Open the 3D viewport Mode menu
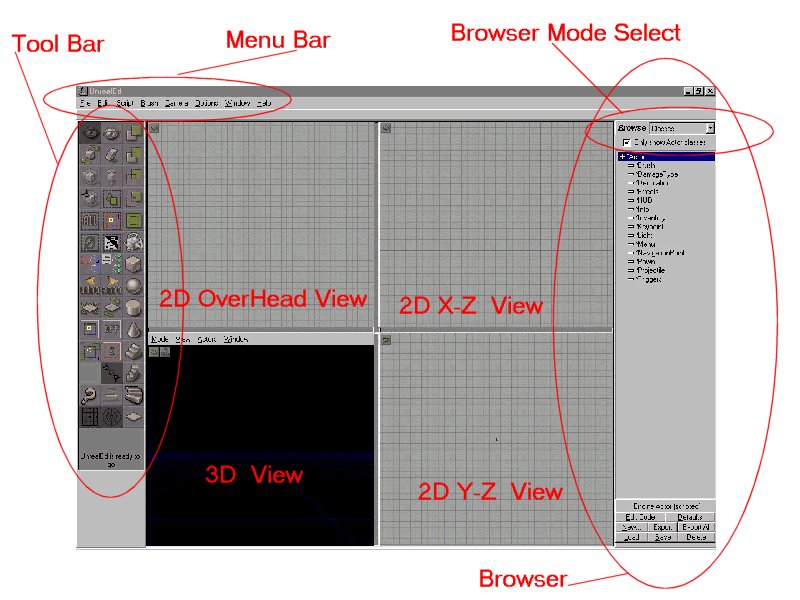This screenshot has height=600, width=800. (x=160, y=339)
